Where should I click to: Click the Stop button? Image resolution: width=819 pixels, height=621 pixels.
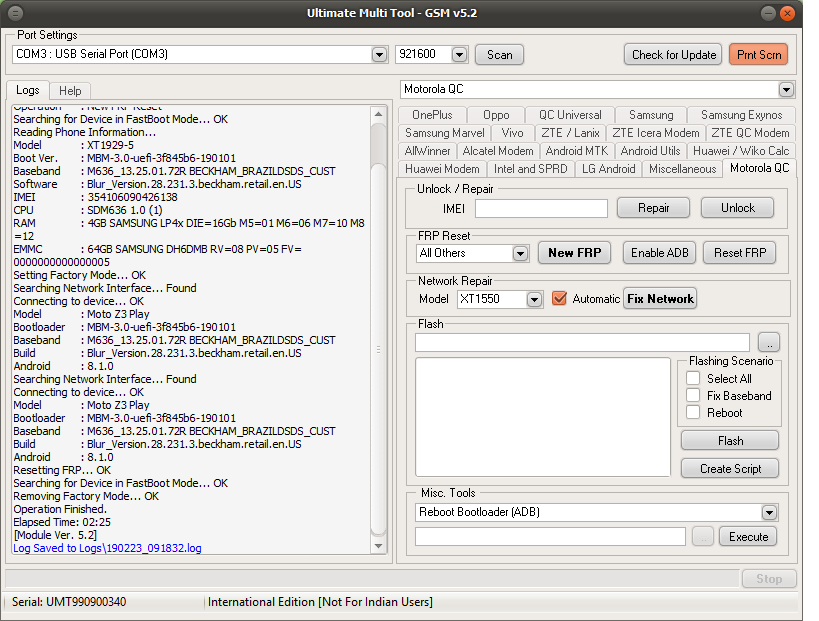769,579
